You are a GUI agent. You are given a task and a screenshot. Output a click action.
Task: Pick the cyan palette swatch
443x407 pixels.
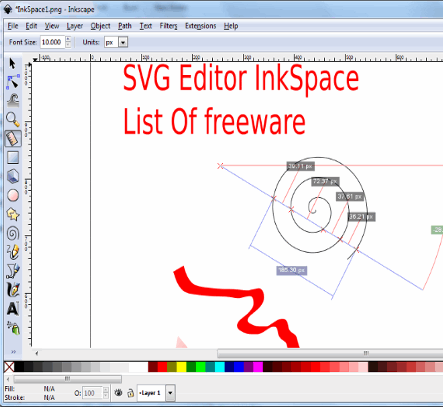(220, 367)
